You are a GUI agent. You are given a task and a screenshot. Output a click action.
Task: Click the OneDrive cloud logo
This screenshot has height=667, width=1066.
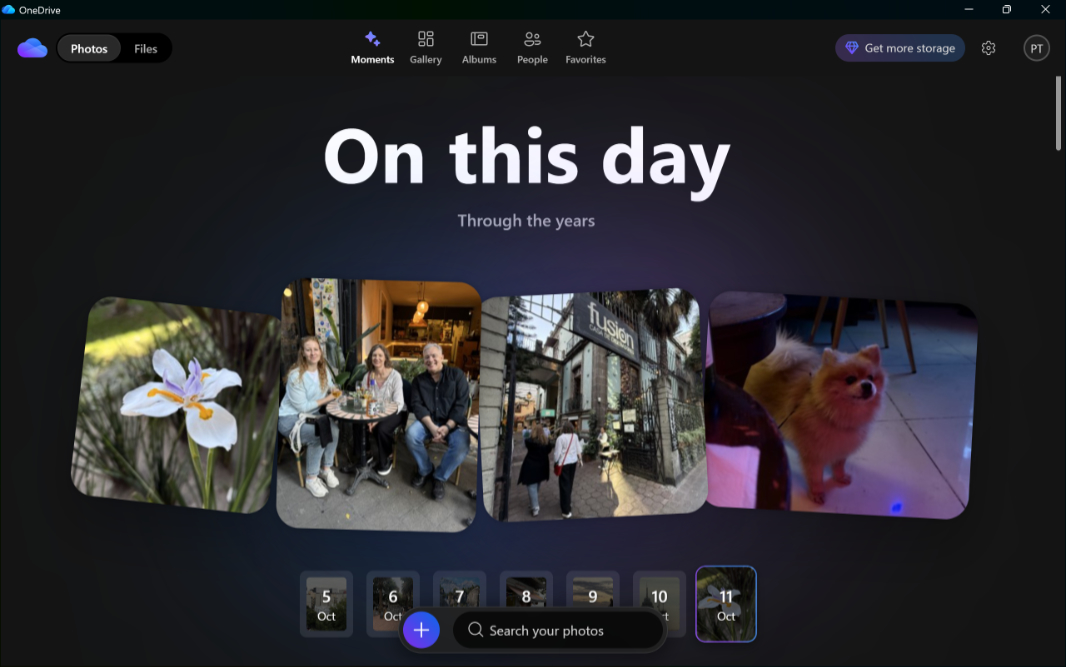pos(32,48)
